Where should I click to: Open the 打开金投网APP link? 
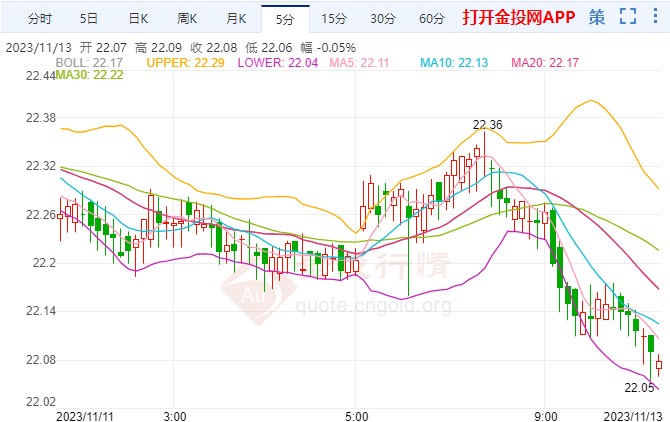519,18
